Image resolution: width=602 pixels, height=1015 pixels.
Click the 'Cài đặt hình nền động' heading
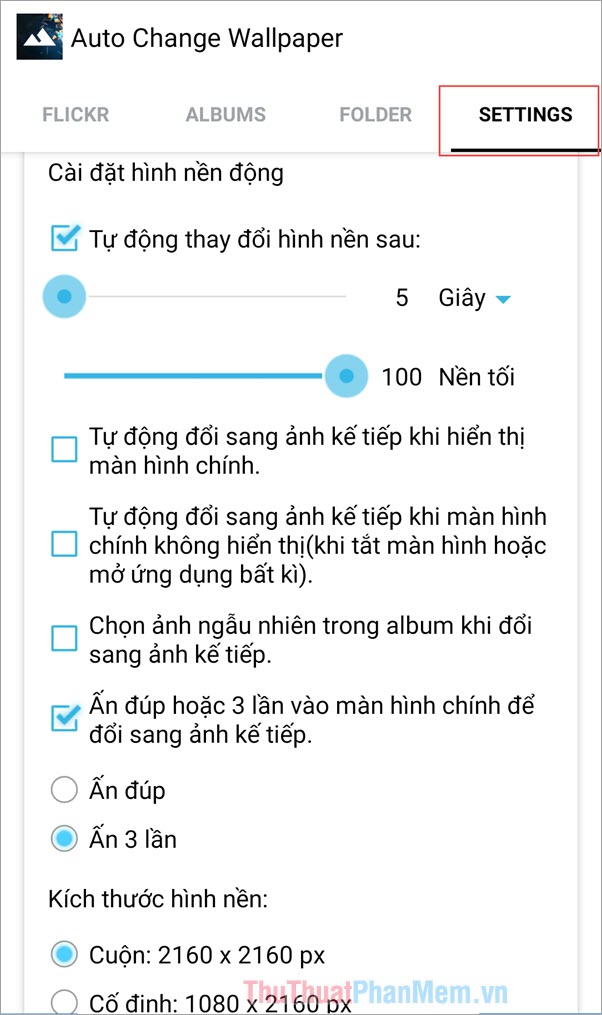point(166,173)
